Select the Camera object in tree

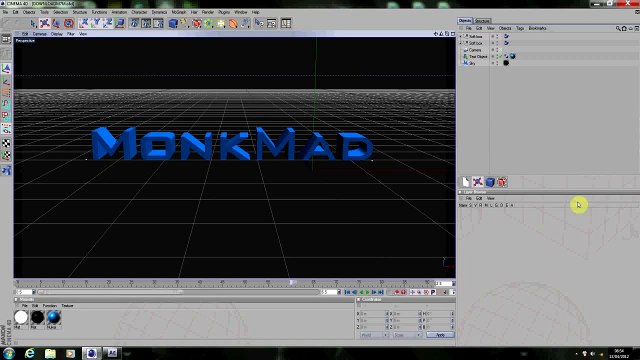coord(475,50)
